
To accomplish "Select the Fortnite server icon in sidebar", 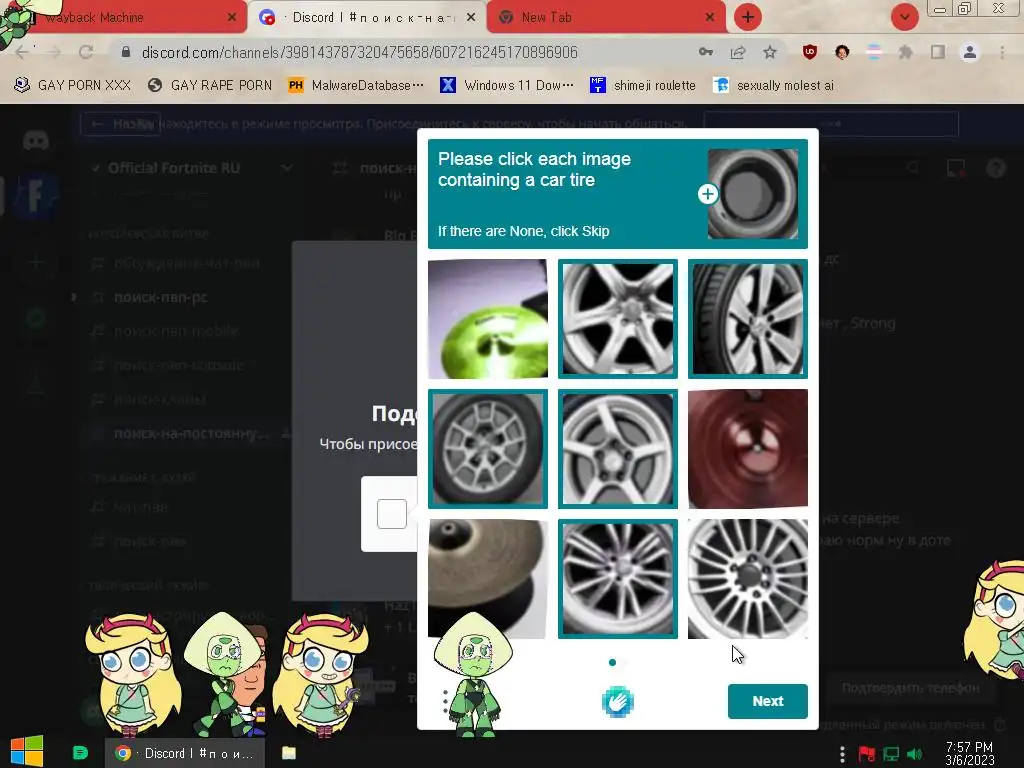I will point(36,195).
